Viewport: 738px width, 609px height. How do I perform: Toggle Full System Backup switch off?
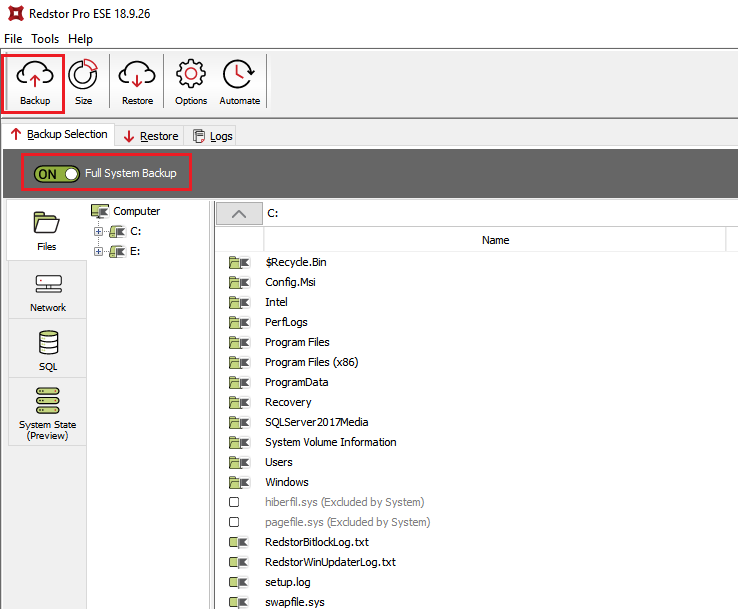coord(56,174)
